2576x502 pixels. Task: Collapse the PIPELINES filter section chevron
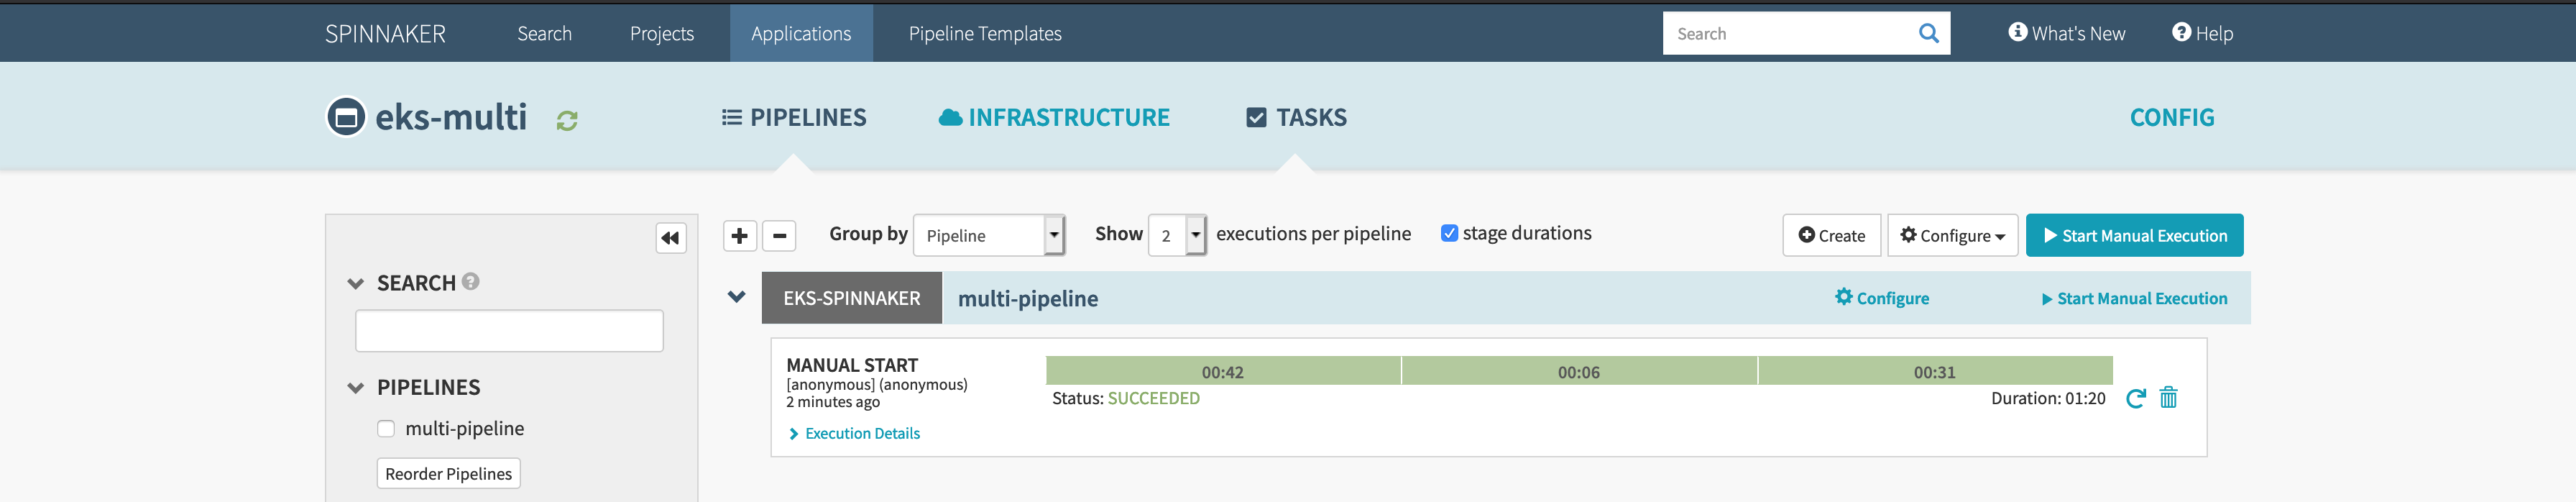click(x=355, y=388)
